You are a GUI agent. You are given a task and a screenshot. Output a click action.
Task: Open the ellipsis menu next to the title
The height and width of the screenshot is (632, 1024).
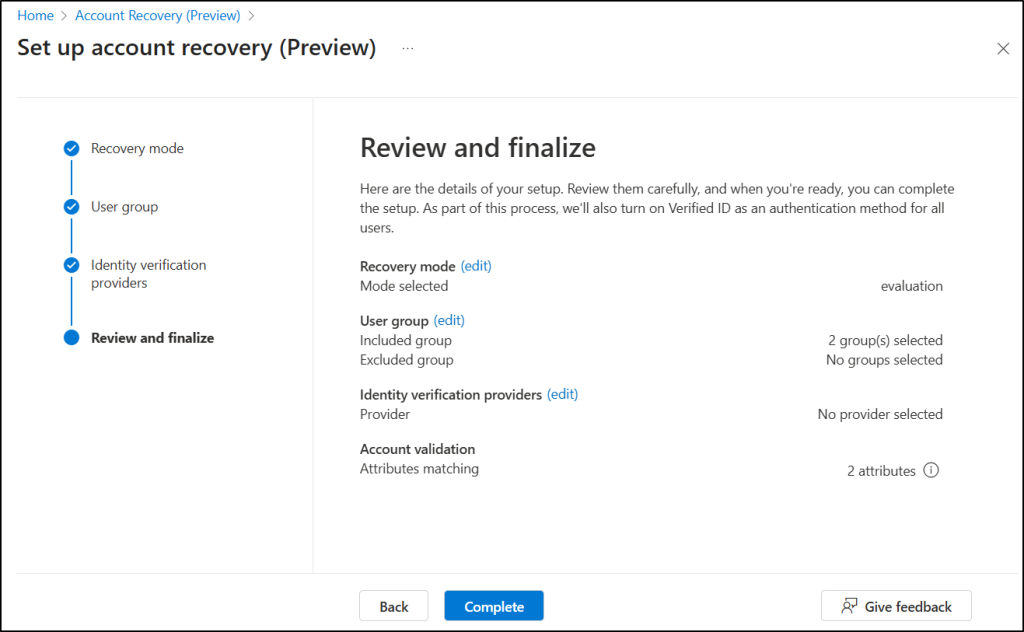(407, 48)
